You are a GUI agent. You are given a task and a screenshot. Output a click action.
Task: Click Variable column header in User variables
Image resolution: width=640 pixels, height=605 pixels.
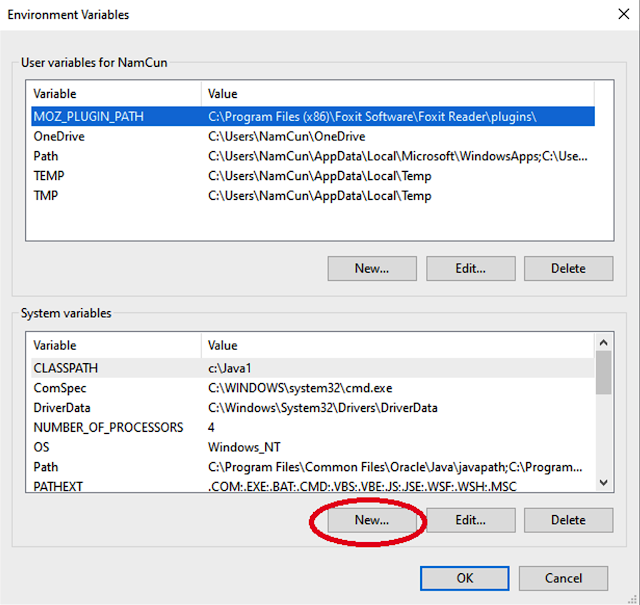click(116, 94)
